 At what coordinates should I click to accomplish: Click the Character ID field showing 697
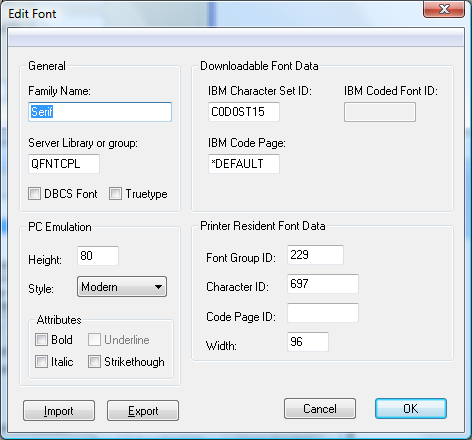(323, 284)
